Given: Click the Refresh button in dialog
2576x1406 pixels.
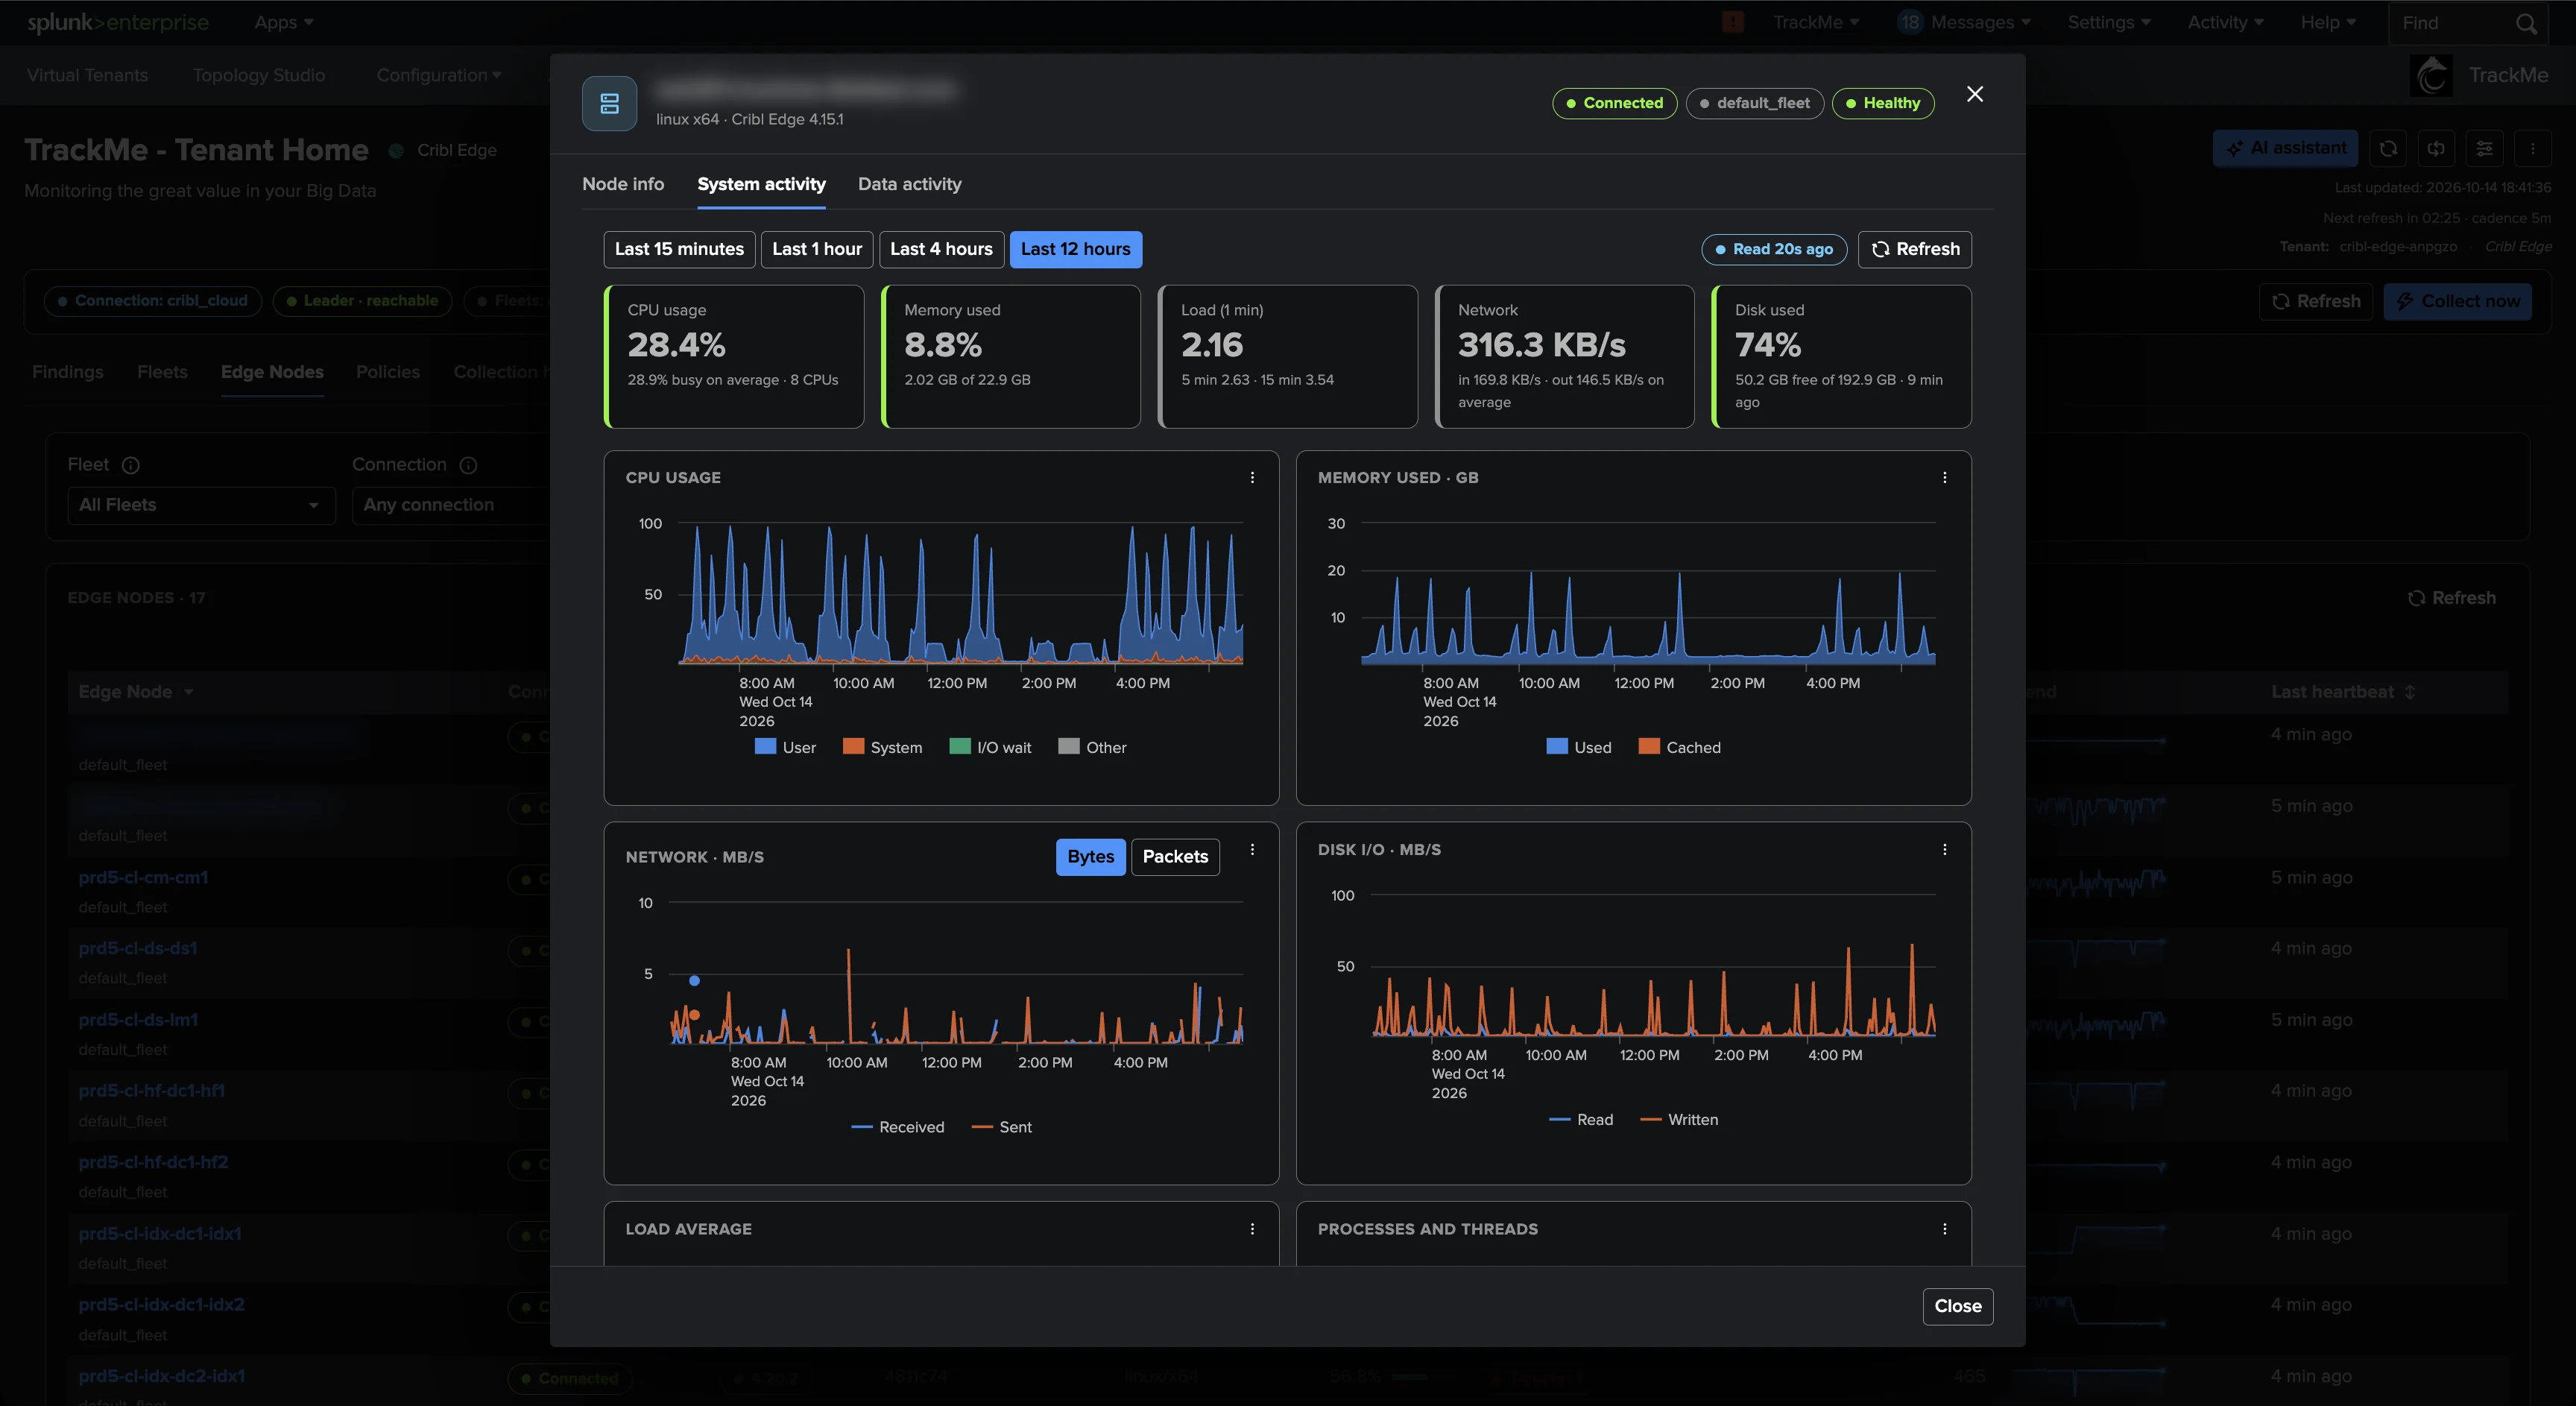Looking at the screenshot, I should click(1914, 249).
